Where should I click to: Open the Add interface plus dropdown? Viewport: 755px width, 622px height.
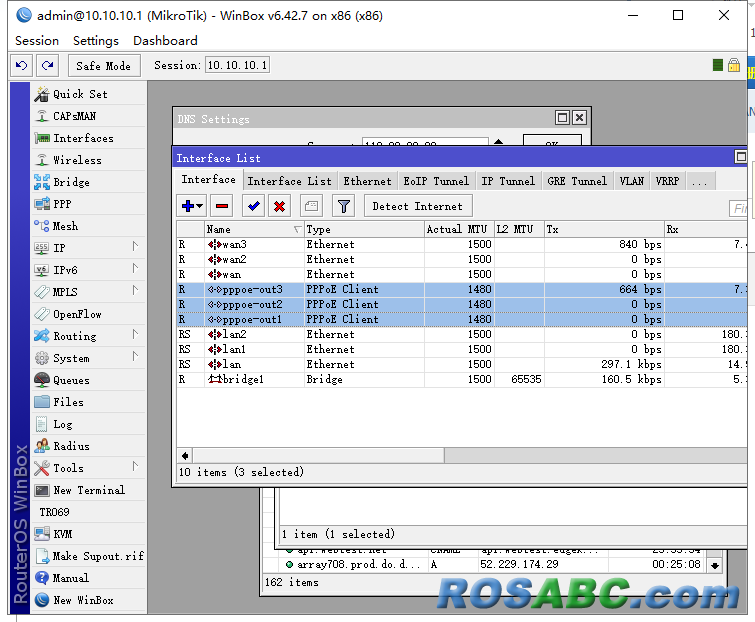[192, 206]
